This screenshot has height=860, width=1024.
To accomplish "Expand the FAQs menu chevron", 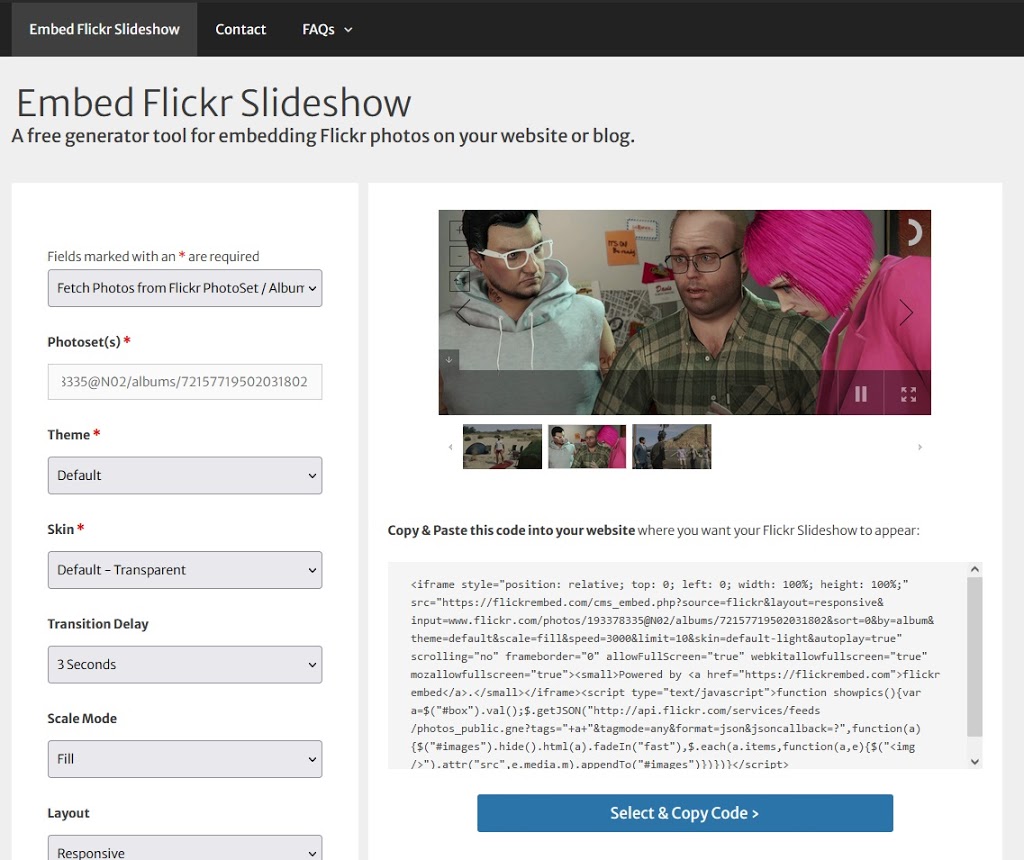I will 348,29.
